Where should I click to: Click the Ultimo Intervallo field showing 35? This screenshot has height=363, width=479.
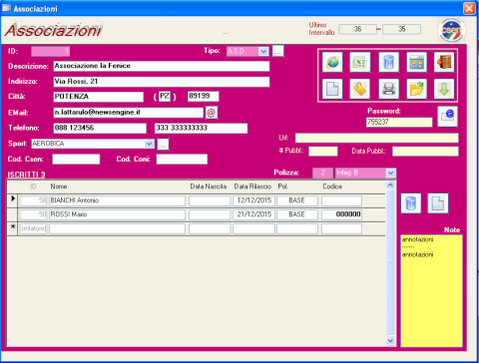click(401, 29)
